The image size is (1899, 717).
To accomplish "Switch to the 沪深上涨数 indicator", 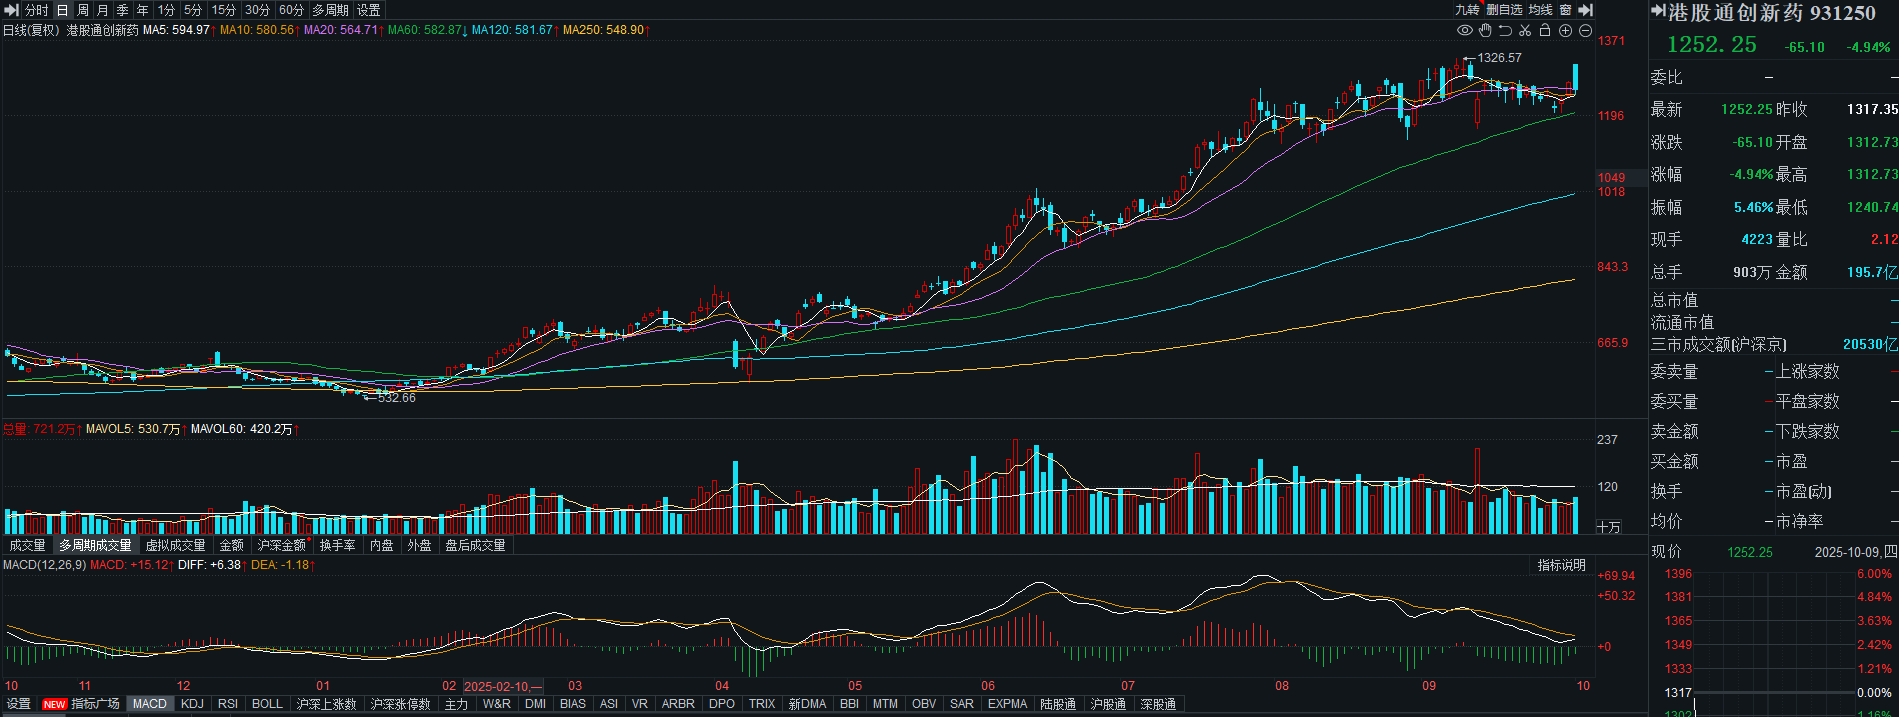I will (326, 704).
